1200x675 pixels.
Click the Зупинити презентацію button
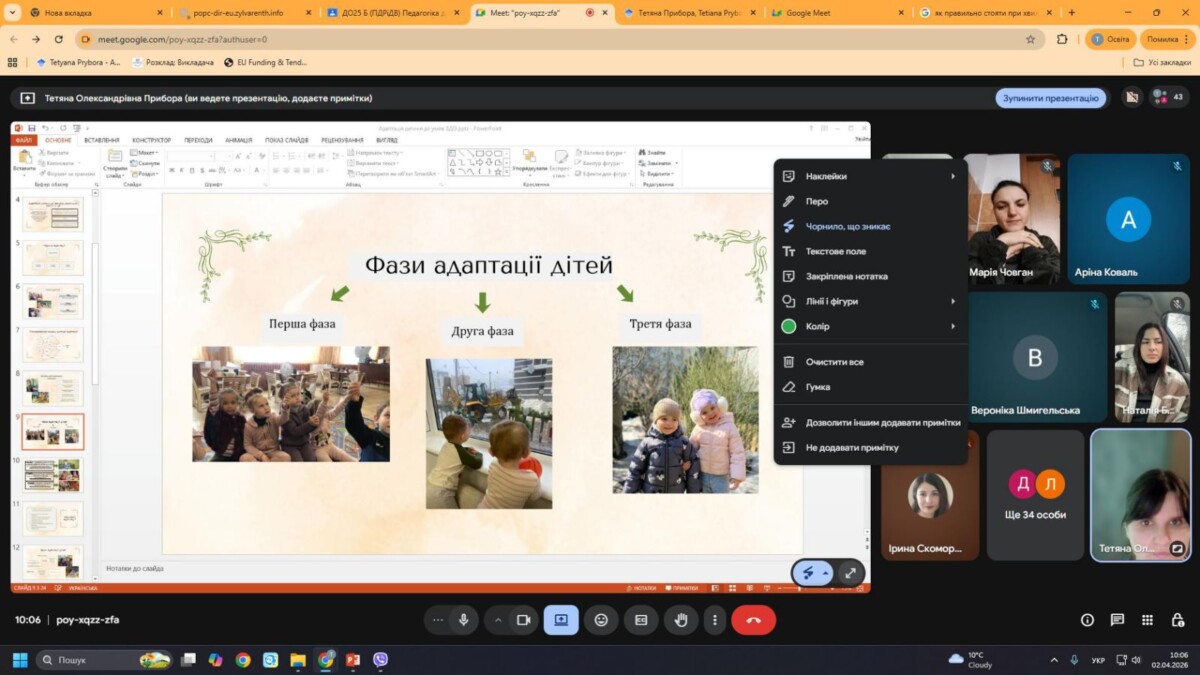(1050, 98)
